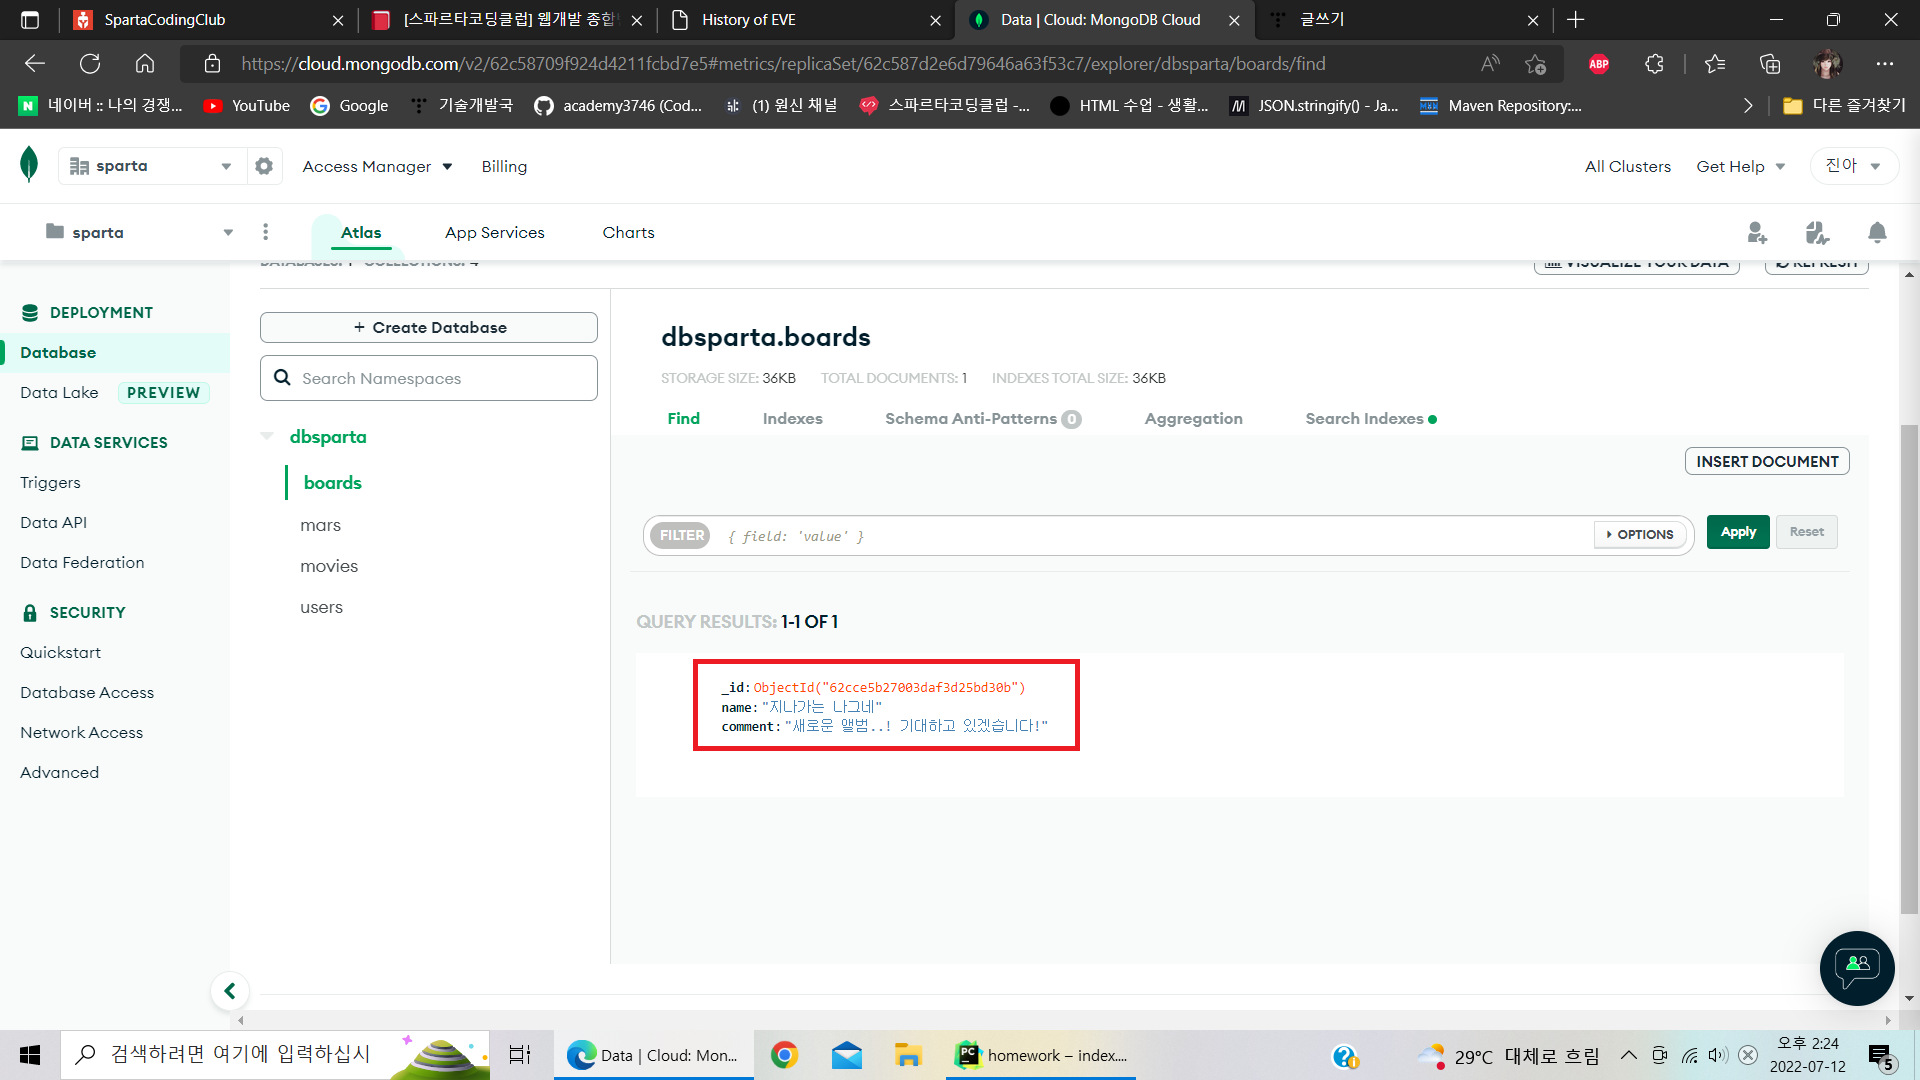Screen dimensions: 1920x1080
Task: Click the invite user icon
Action: coord(1757,233)
